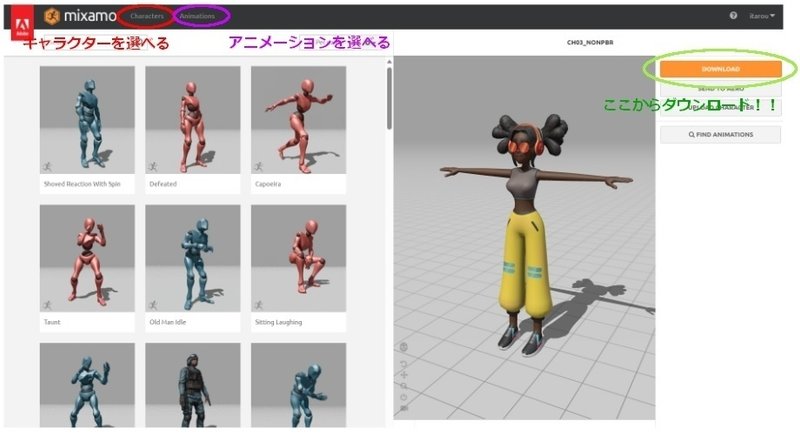Click the CH03_NONPBR character title
Image resolution: width=800 pixels, height=435 pixels.
pyautogui.click(x=590, y=42)
